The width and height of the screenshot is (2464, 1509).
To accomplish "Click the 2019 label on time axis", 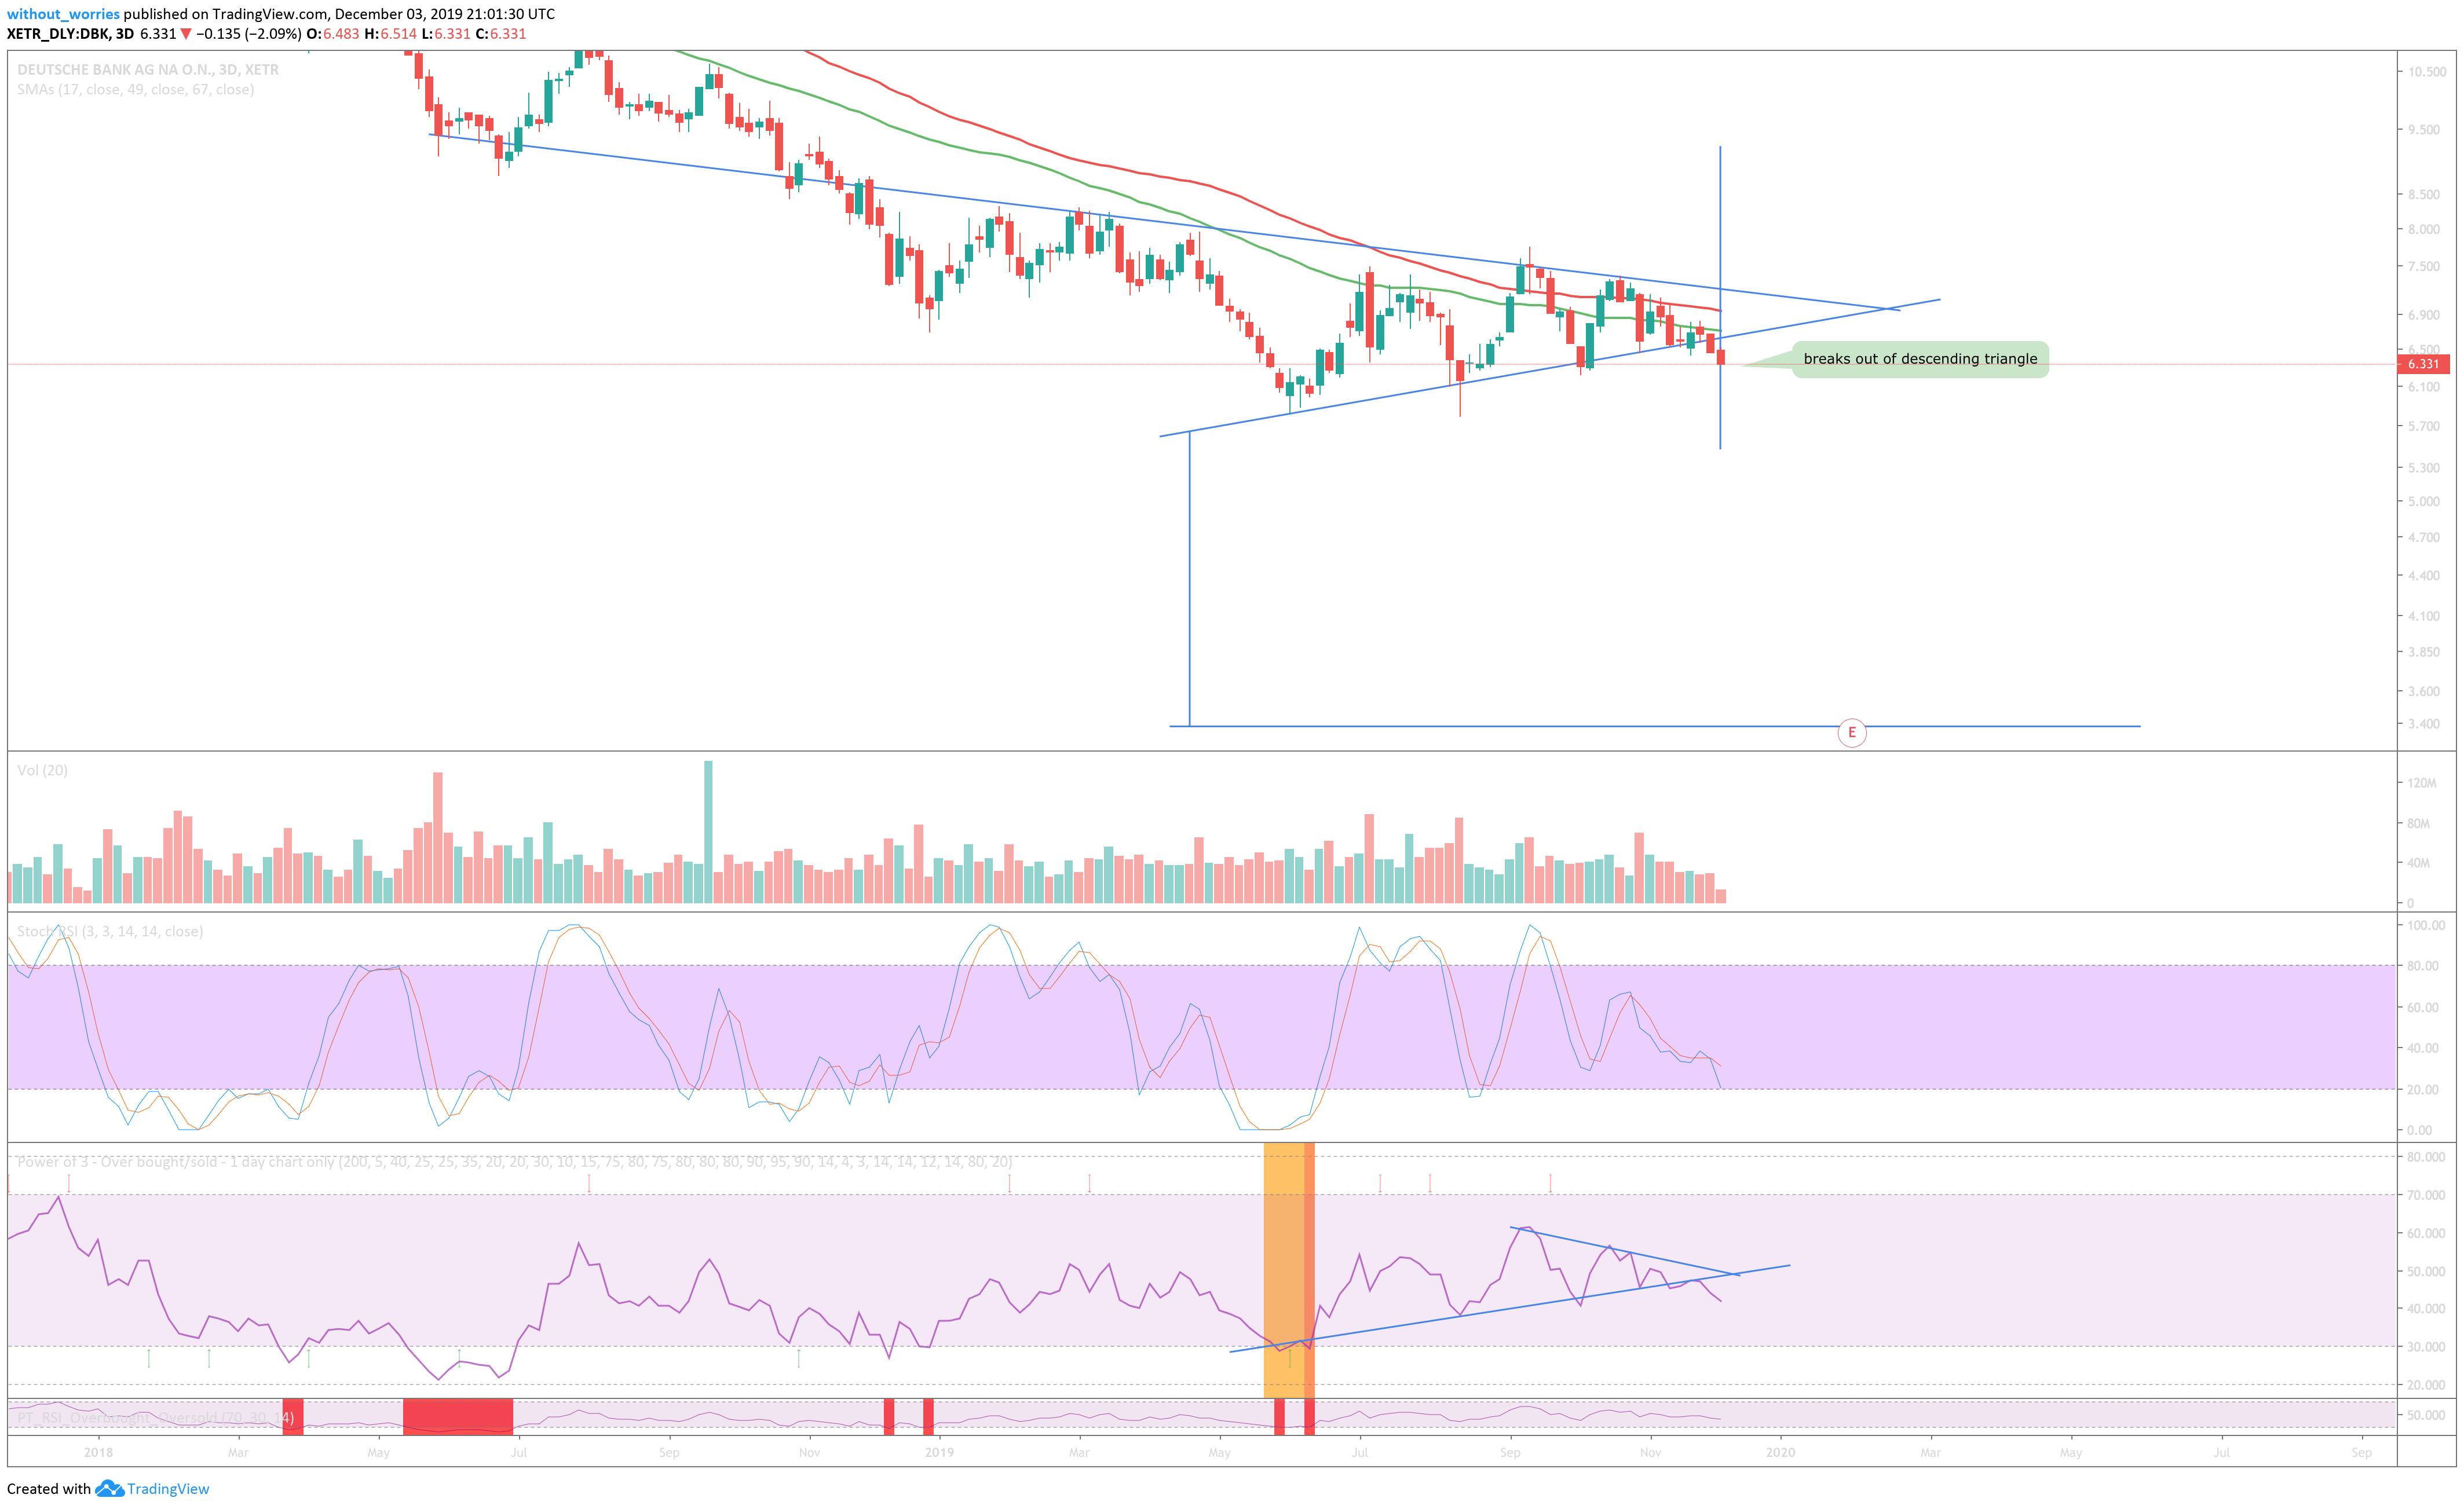I will pyautogui.click(x=939, y=1453).
